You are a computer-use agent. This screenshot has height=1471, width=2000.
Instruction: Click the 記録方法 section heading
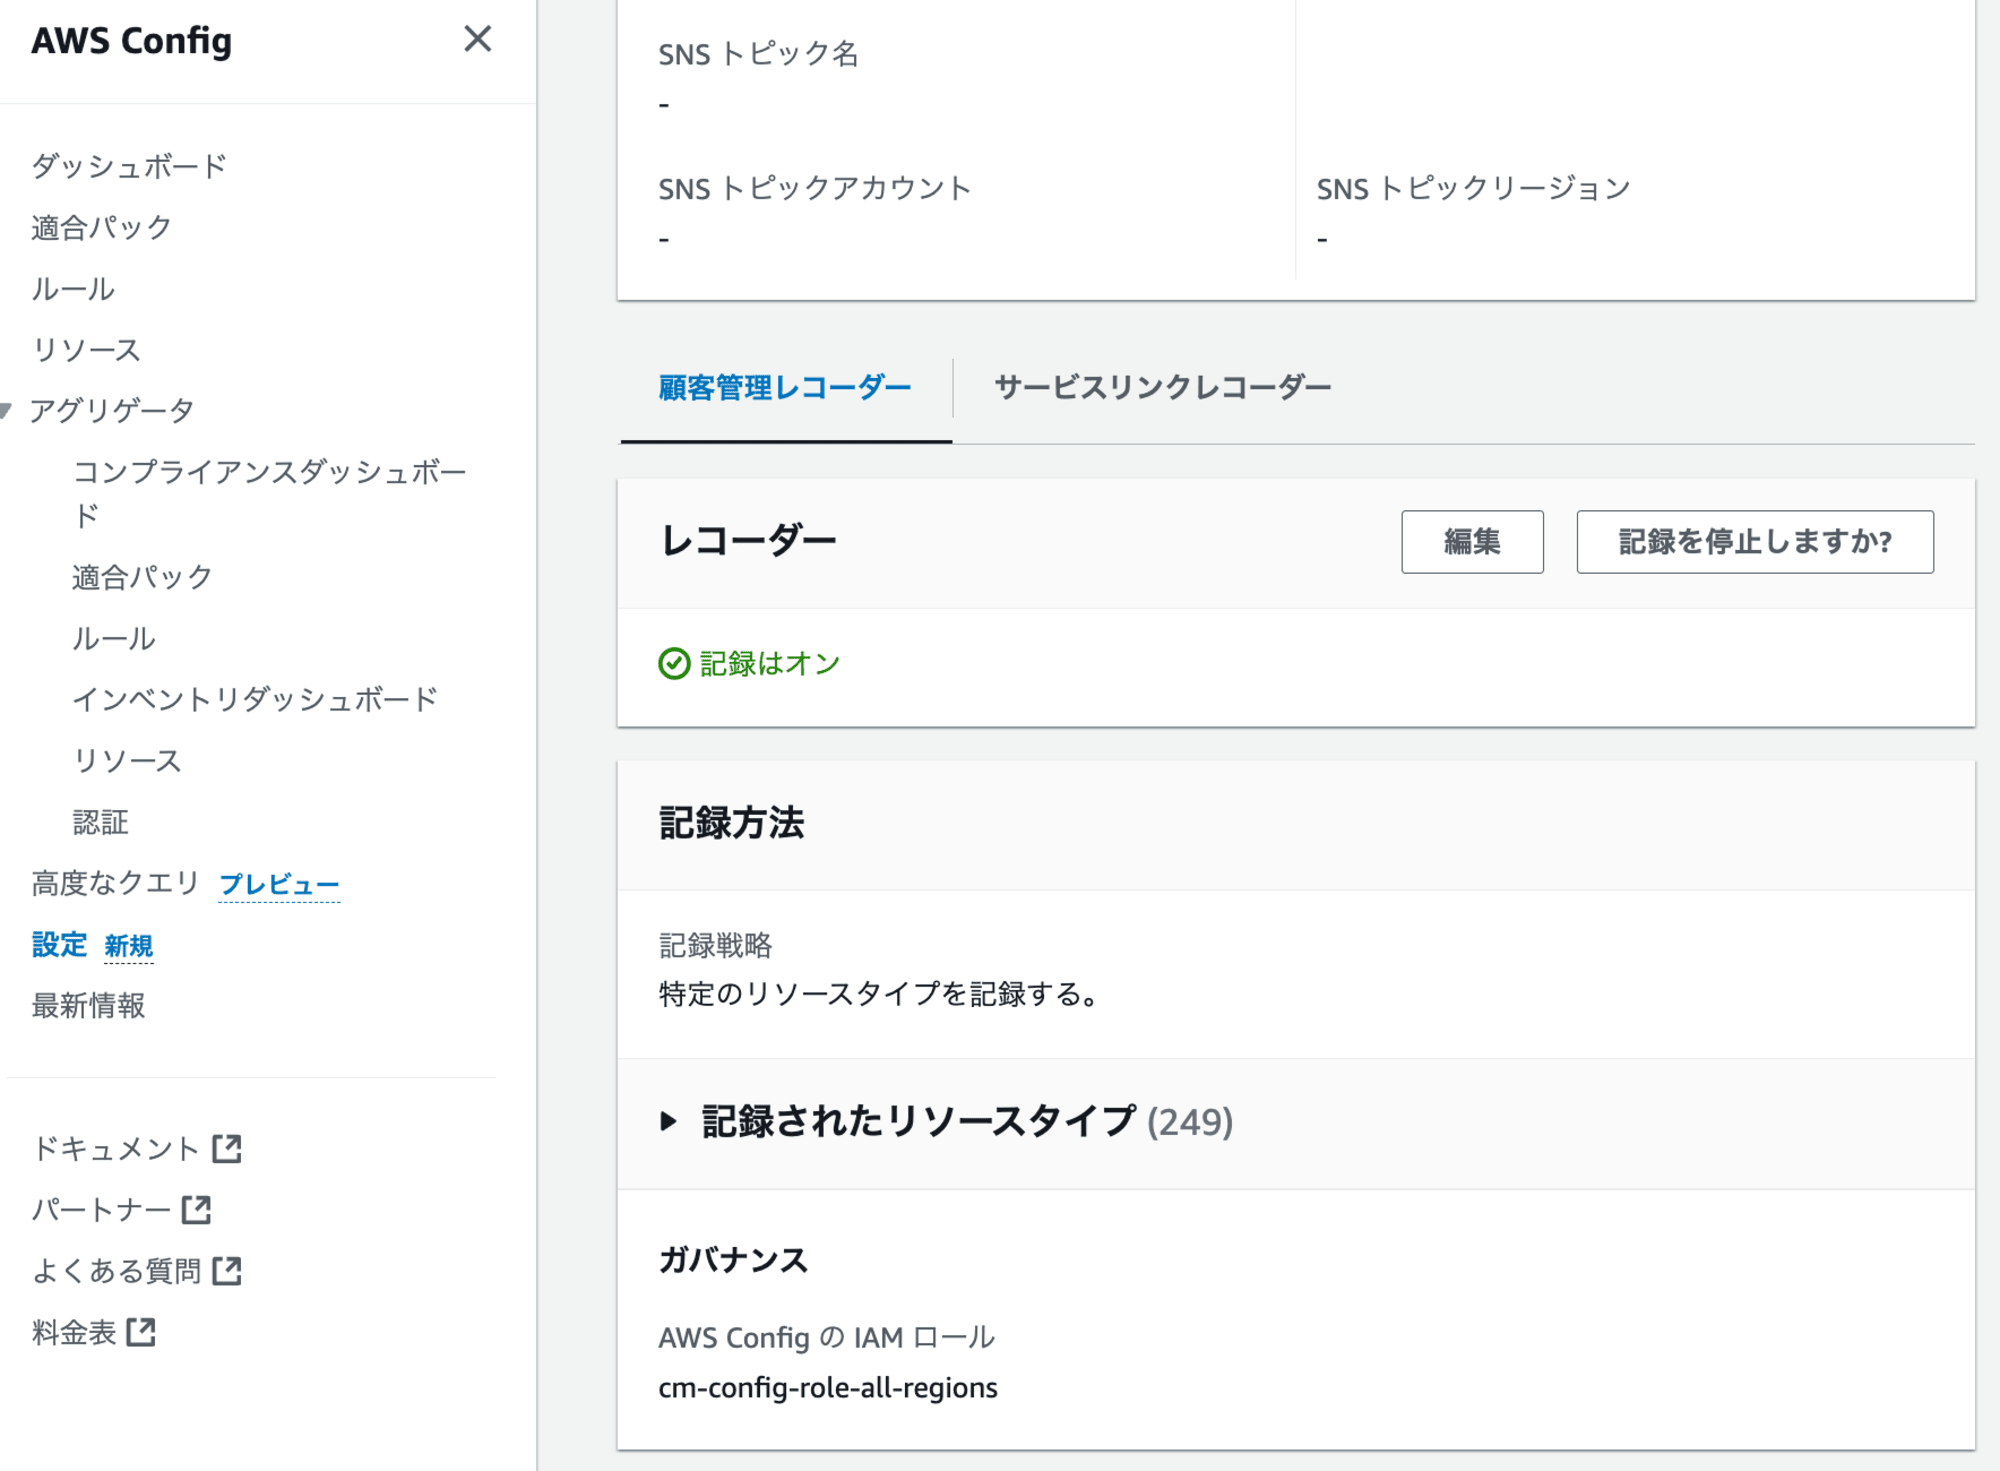(732, 823)
